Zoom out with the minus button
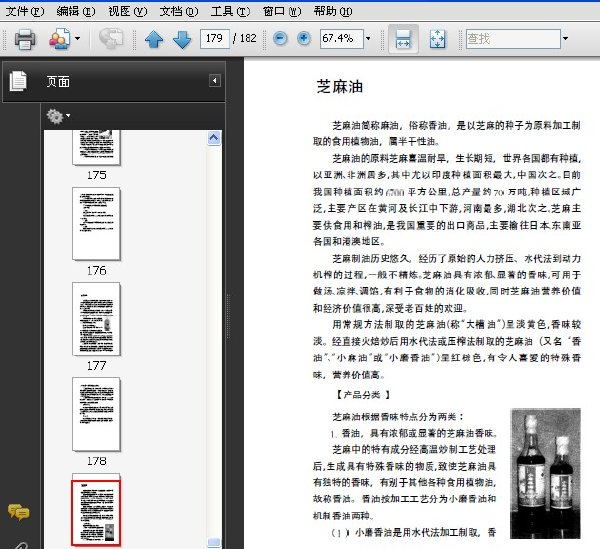Screen dimensions: 600x549 (280, 38)
